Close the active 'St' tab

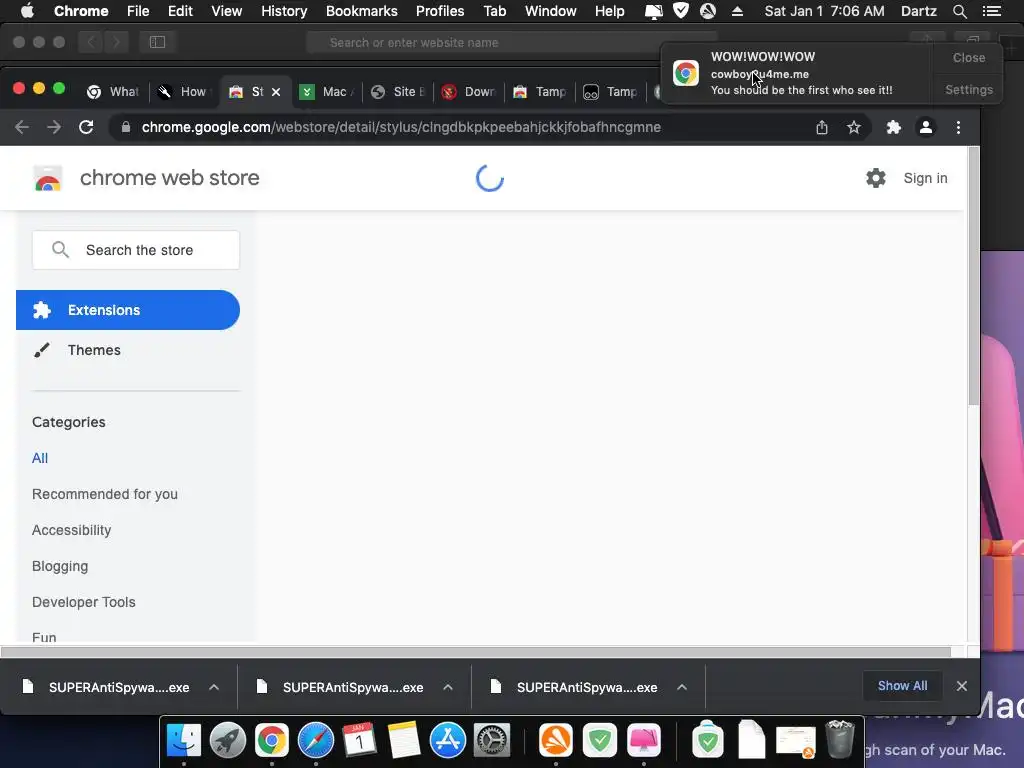tap(276, 92)
